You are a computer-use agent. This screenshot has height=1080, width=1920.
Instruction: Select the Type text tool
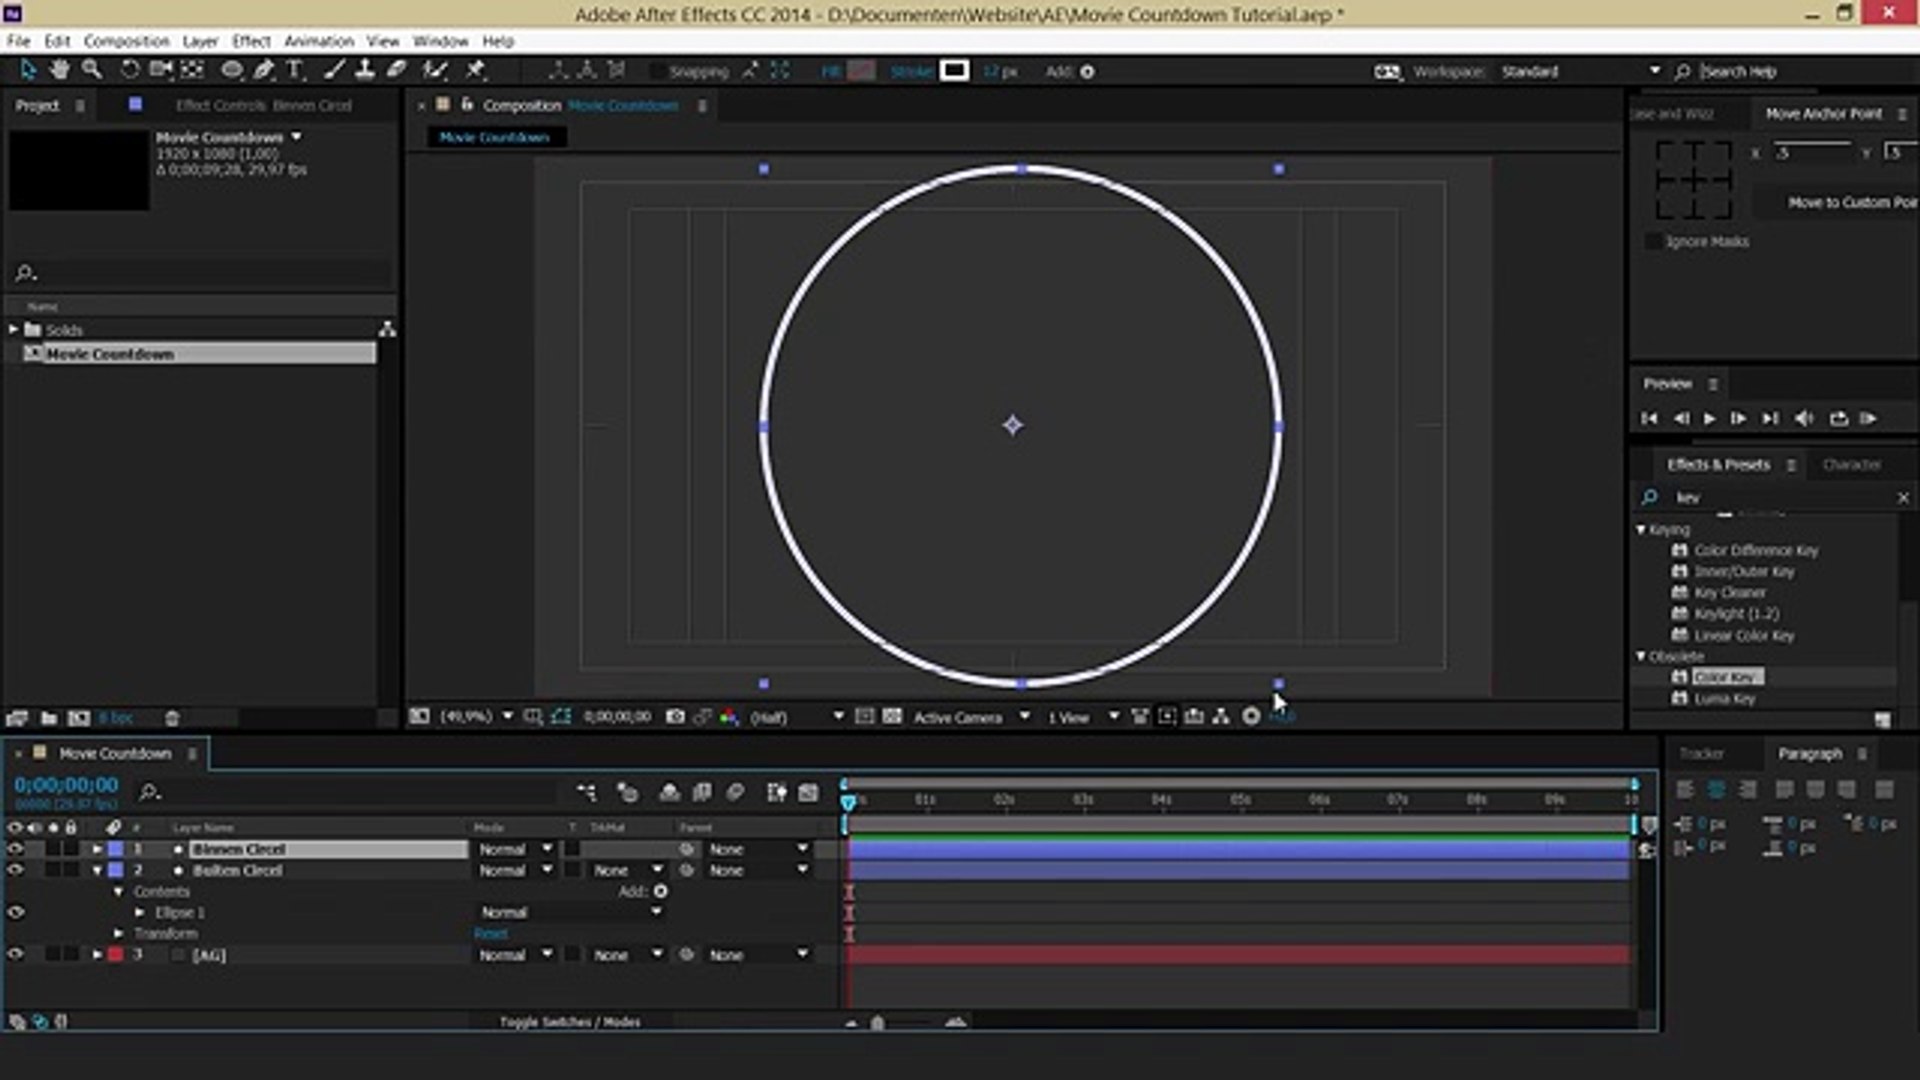click(x=295, y=70)
